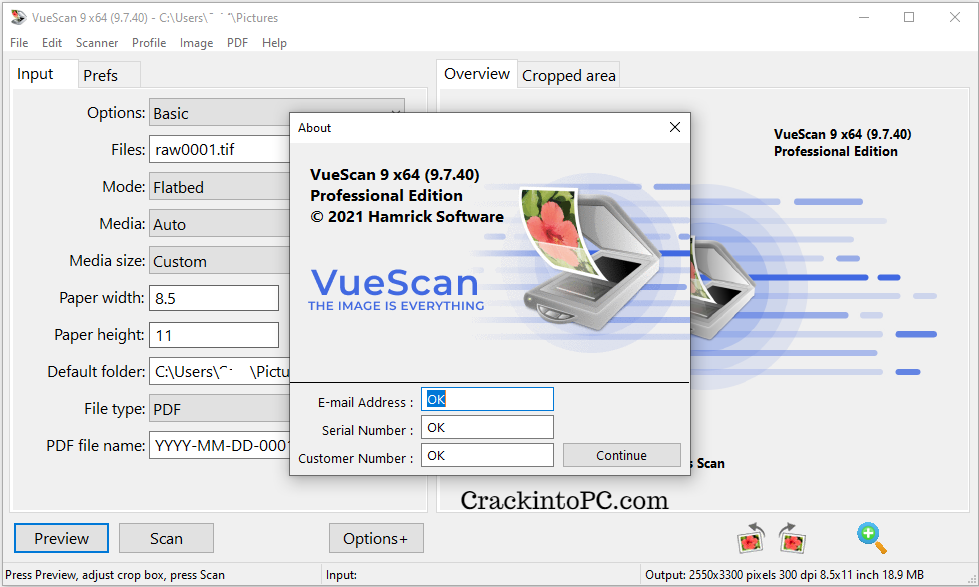The image size is (979, 587).
Task: Click the Files field raw0001.tif
Action: (x=219, y=149)
